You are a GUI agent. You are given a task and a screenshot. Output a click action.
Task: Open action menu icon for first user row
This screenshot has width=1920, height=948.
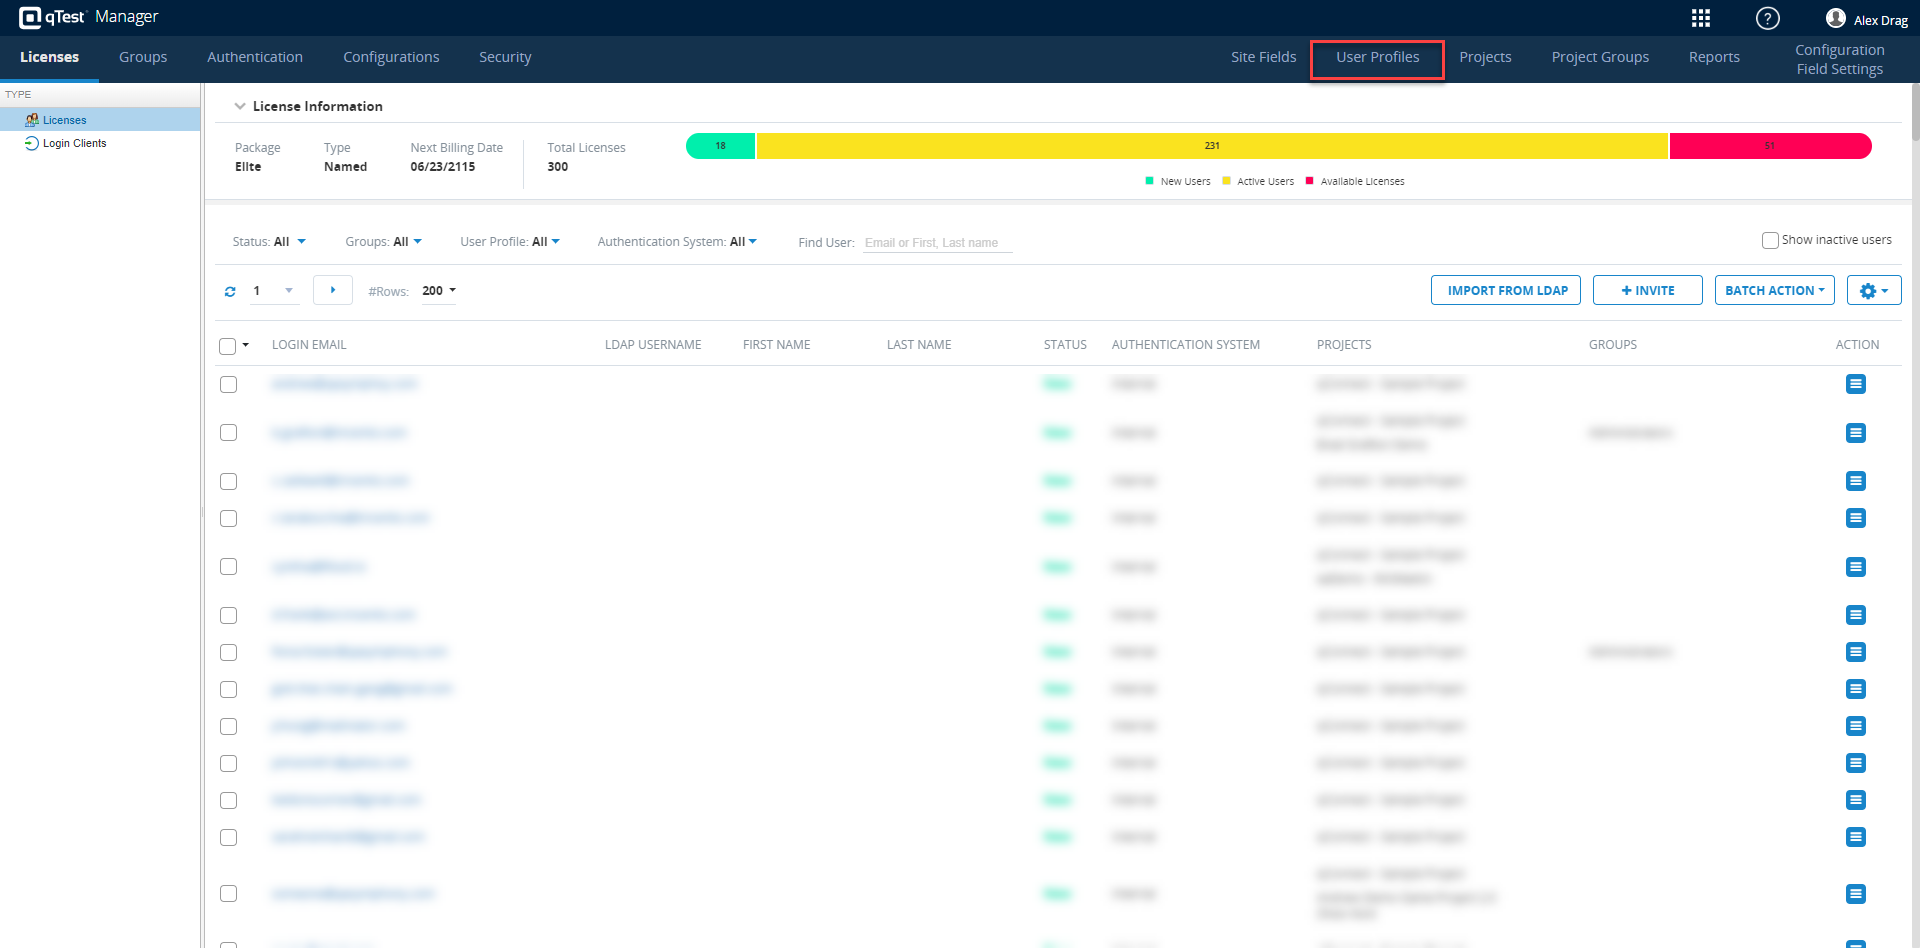coord(1855,384)
